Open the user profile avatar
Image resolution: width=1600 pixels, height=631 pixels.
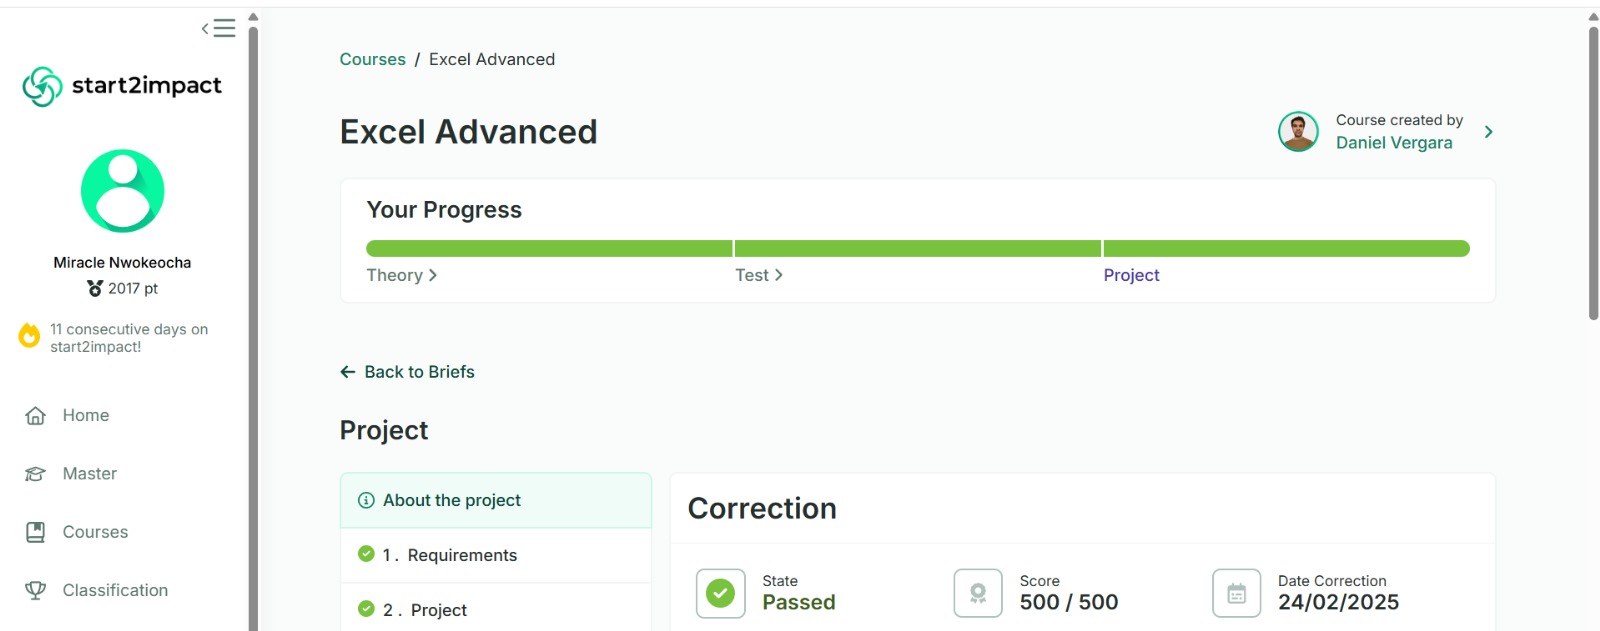pyautogui.click(x=122, y=191)
